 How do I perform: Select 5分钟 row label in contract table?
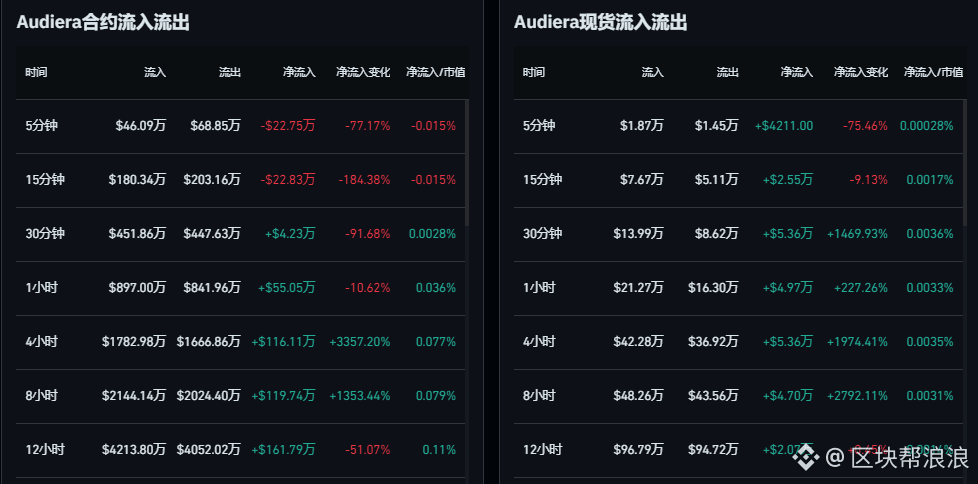coord(41,126)
